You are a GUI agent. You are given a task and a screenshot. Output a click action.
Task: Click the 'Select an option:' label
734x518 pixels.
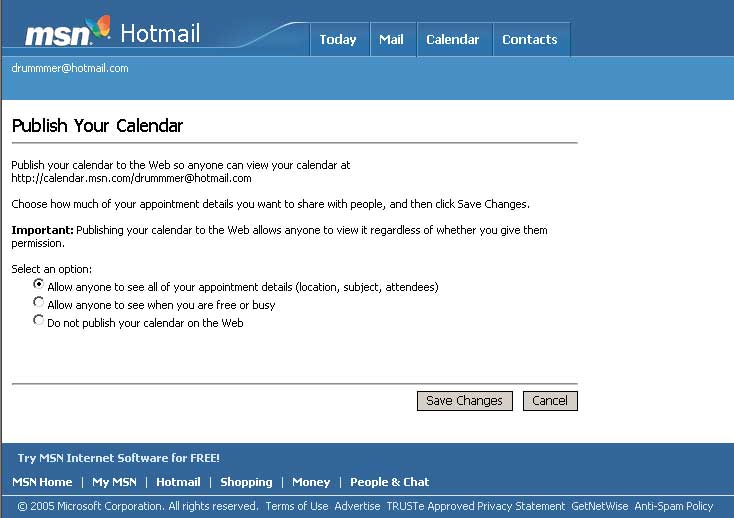[x=51, y=269]
